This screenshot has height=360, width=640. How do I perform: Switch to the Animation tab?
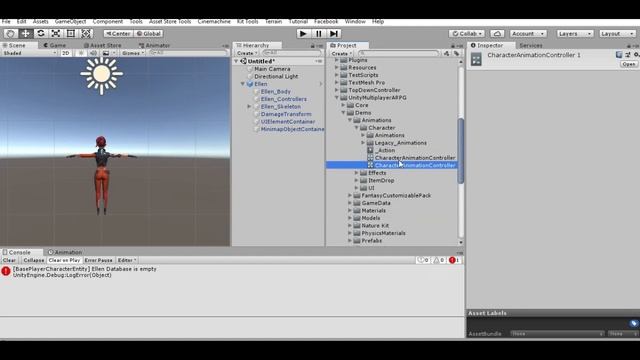65,252
